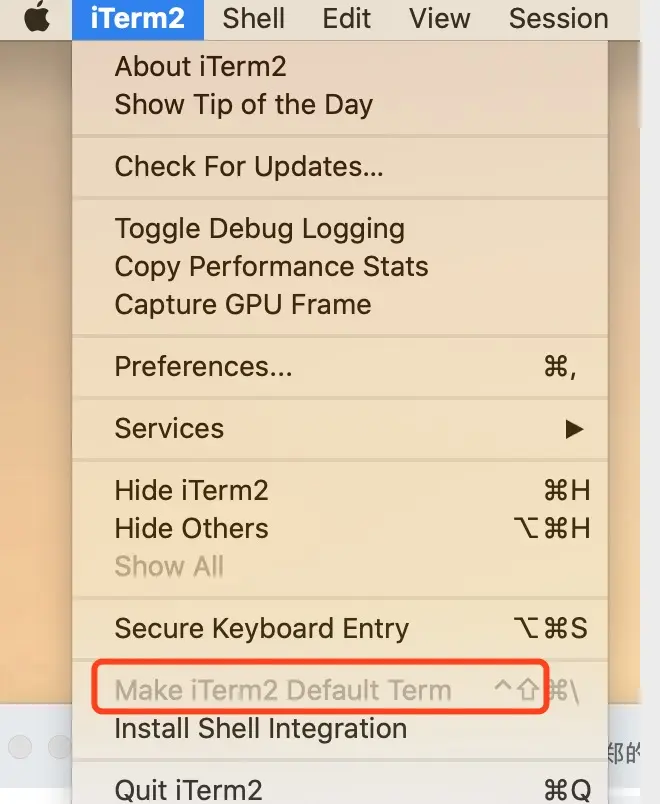The image size is (660, 804).
Task: Select Install Shell Integration
Action: point(260,729)
